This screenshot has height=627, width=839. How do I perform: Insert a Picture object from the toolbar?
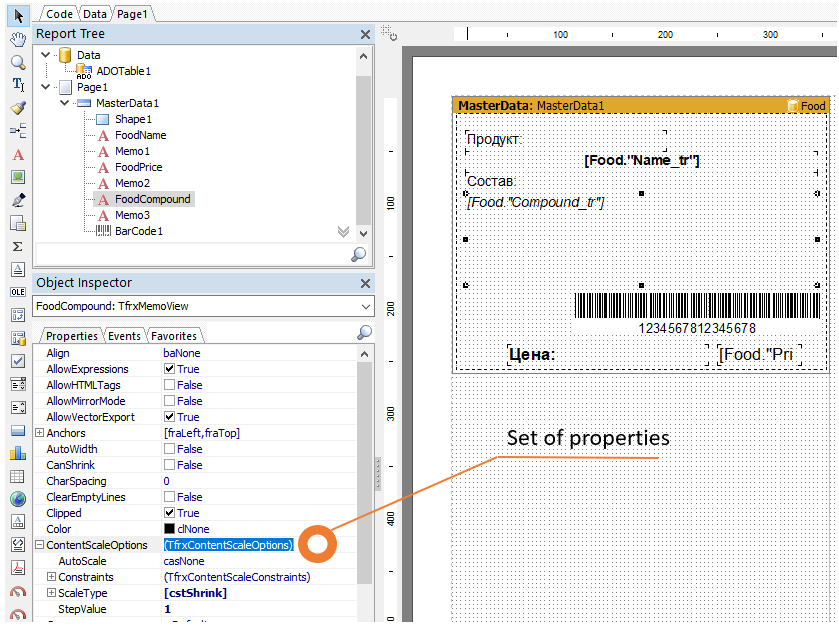[x=18, y=178]
